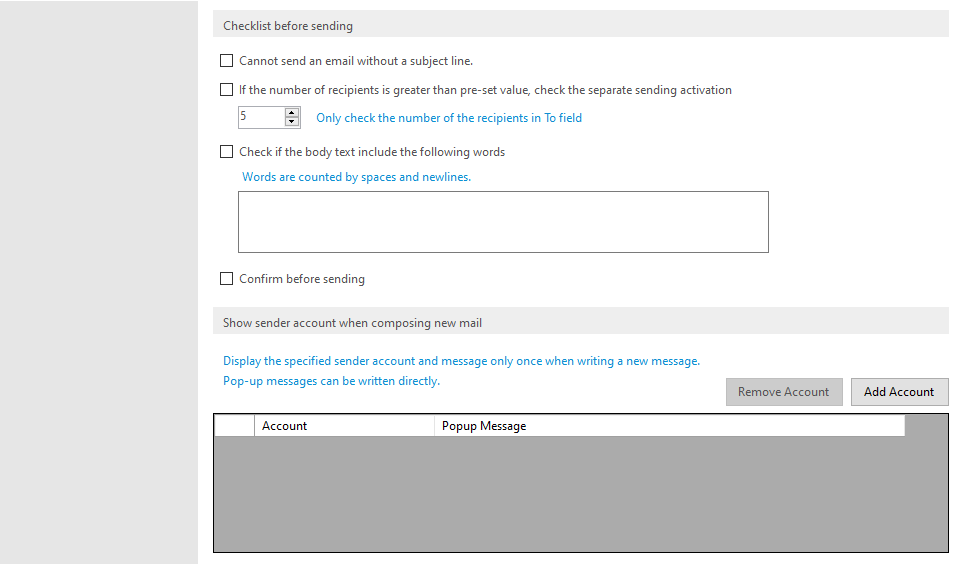Enable 'Cannot send an email without a subject line'
The width and height of the screenshot is (958, 564).
tap(227, 60)
